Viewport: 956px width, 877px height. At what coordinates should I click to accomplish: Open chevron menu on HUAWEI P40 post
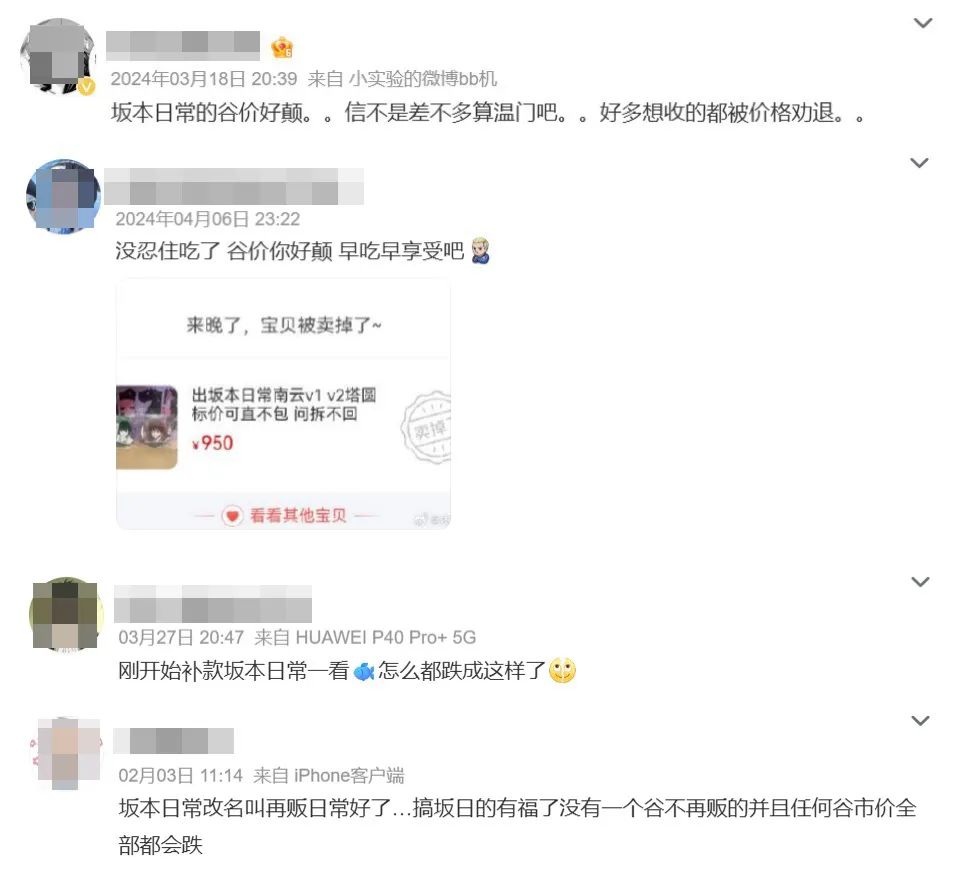click(920, 581)
